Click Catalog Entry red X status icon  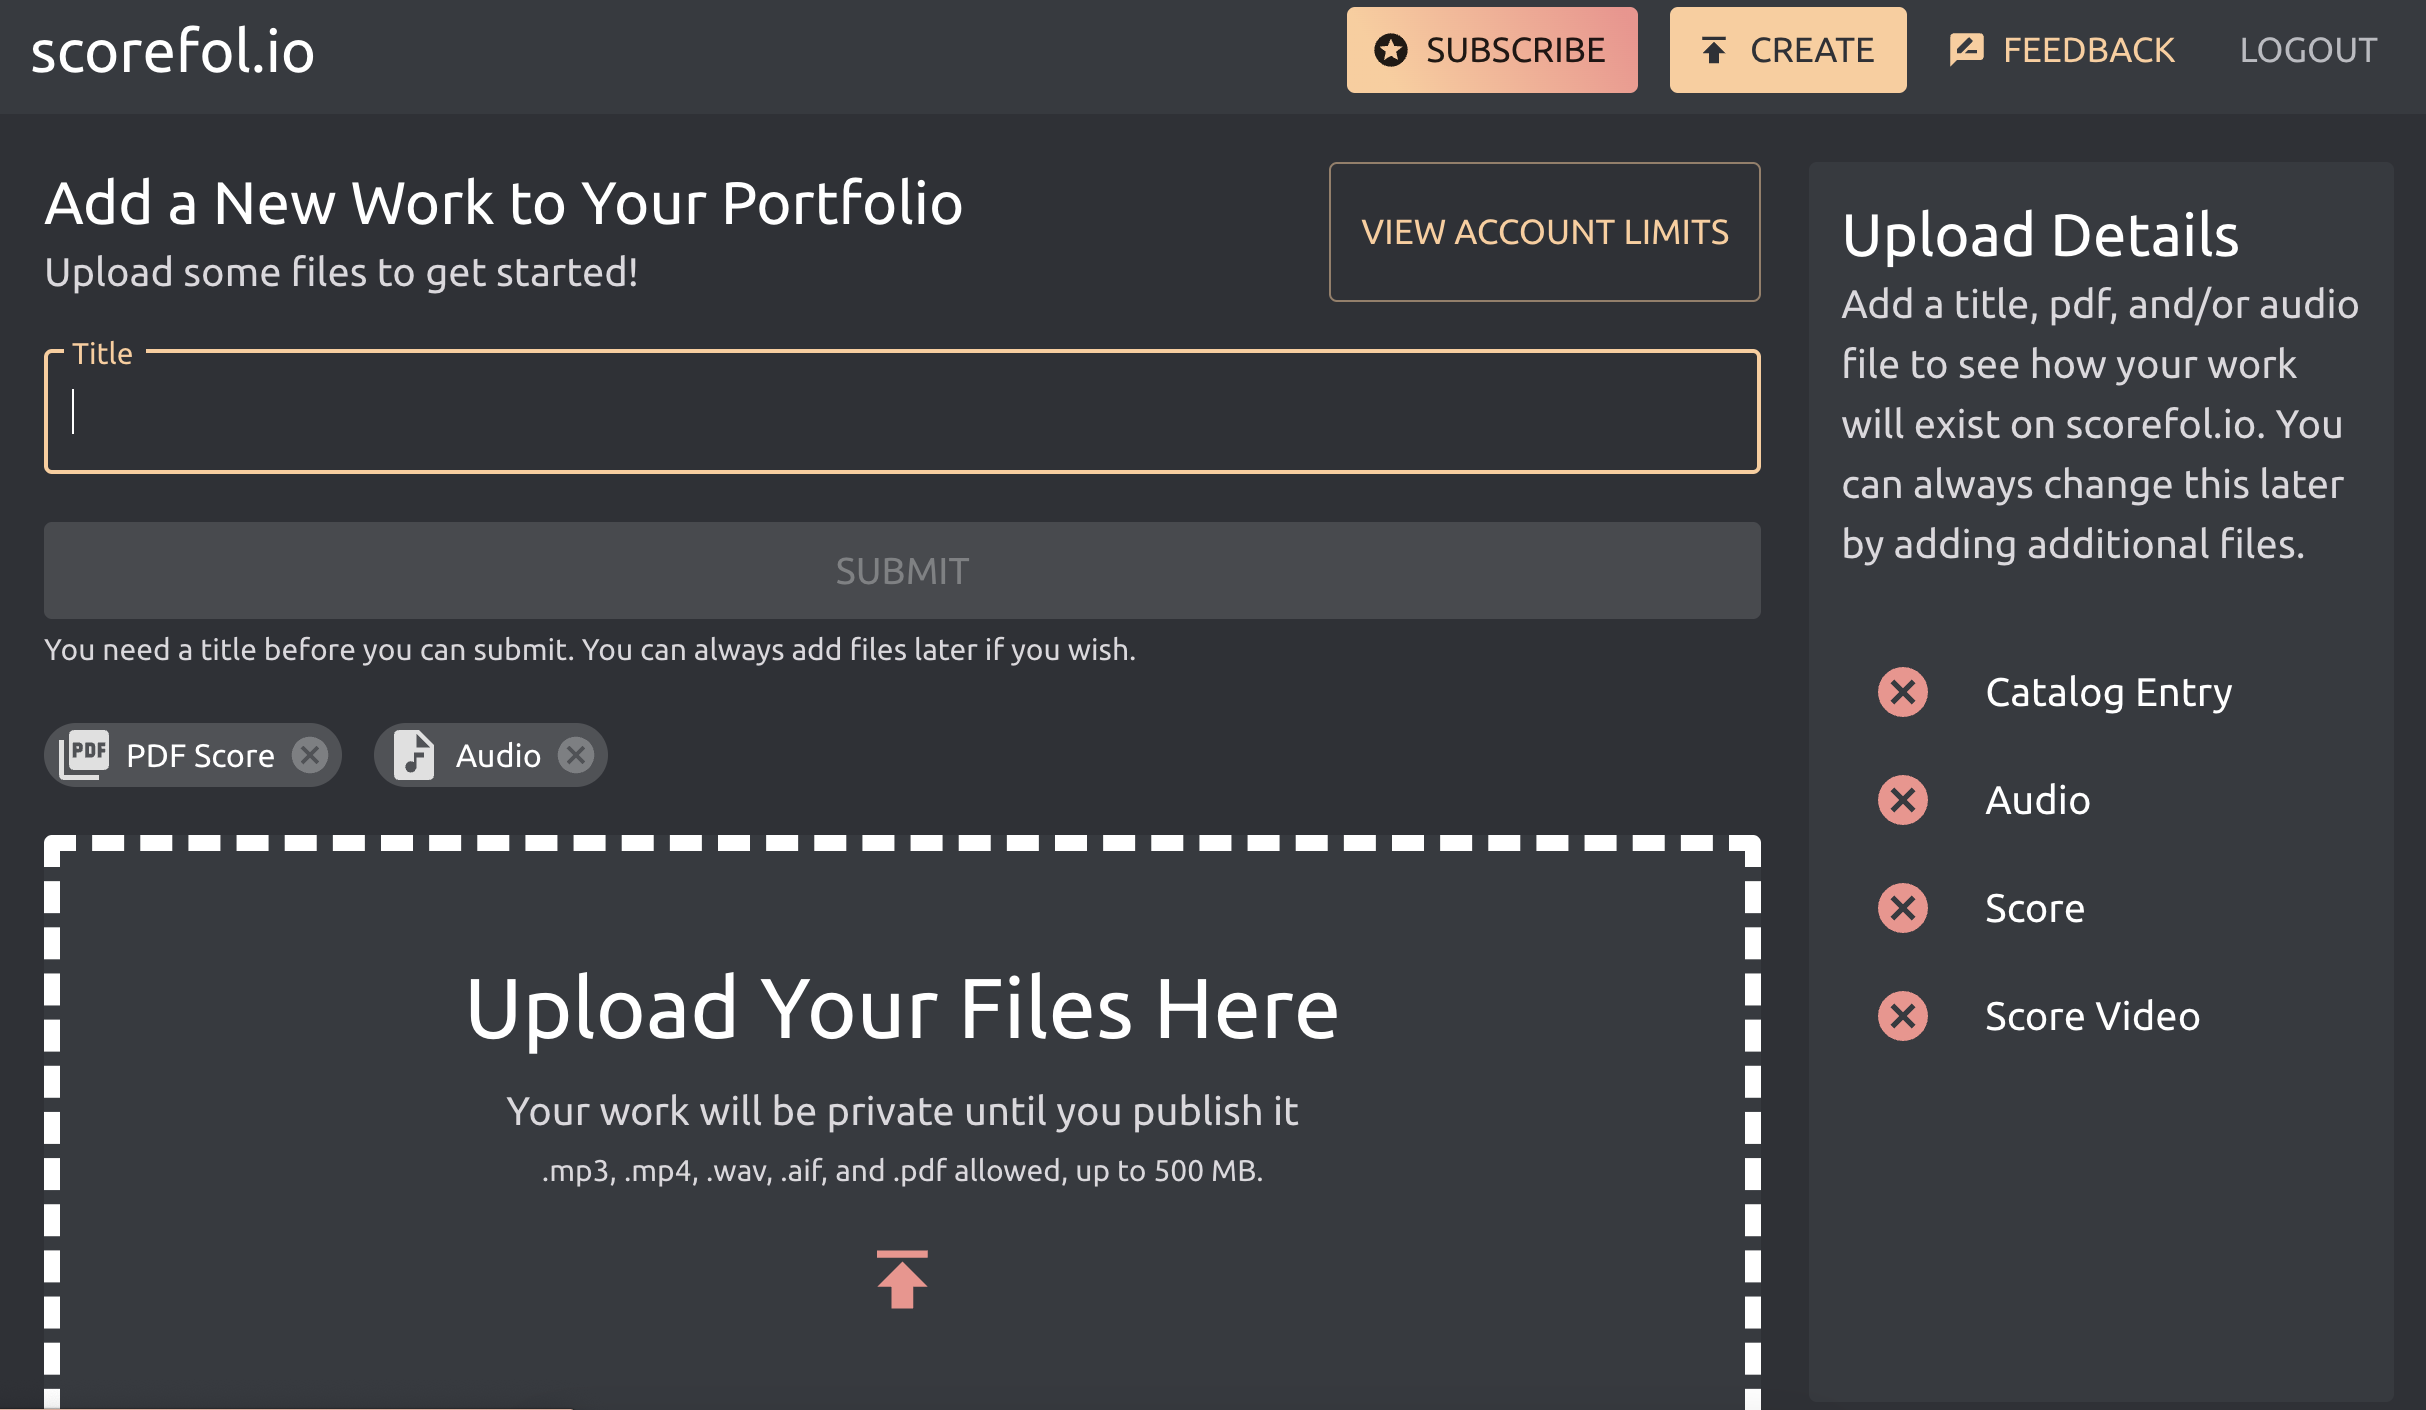[x=1902, y=692]
